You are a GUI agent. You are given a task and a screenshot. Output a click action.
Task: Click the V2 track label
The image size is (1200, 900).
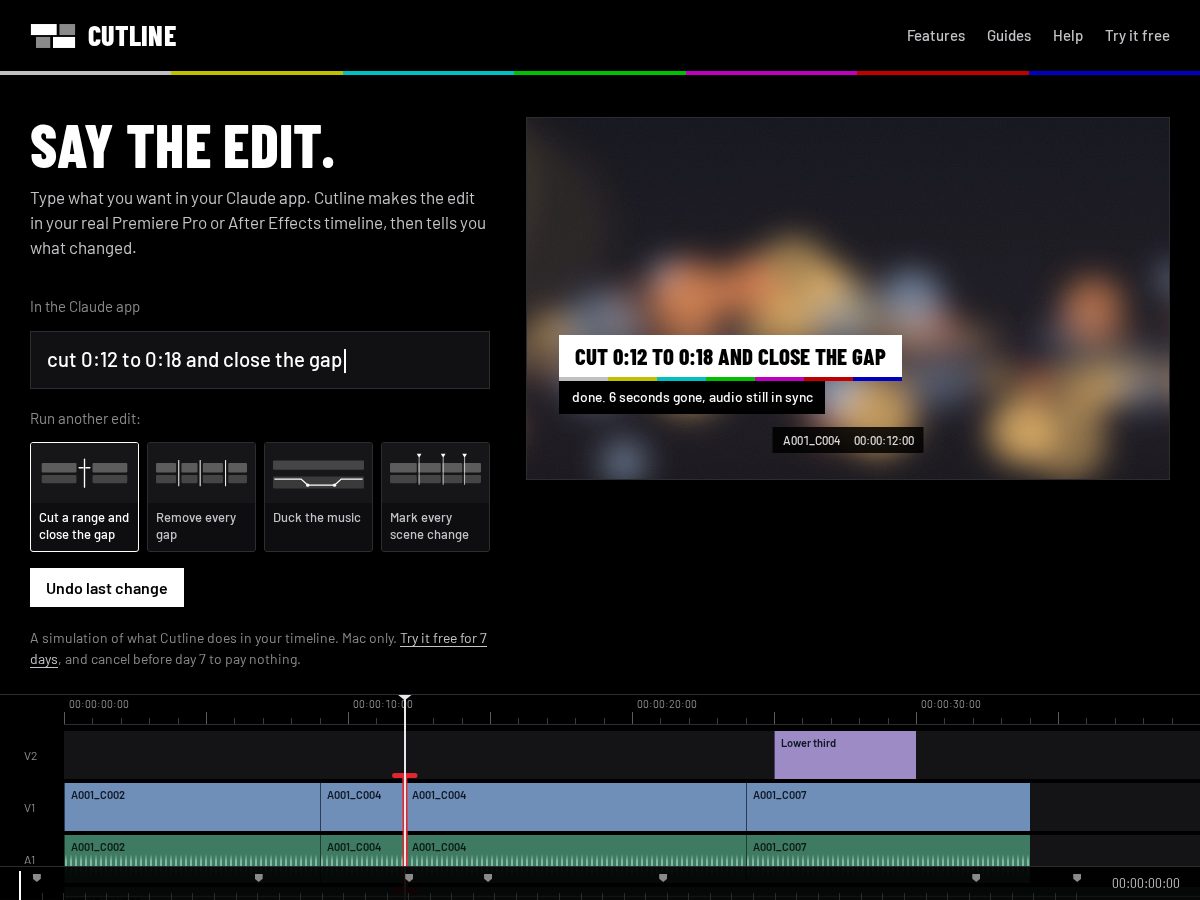pos(30,756)
